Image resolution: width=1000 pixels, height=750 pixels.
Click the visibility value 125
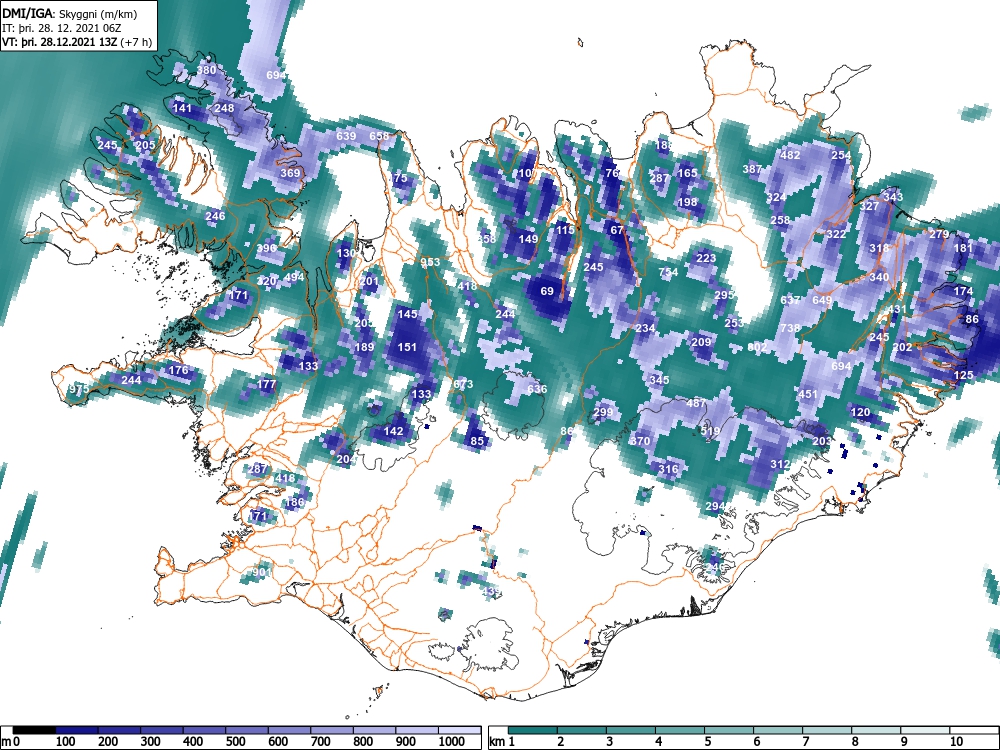[x=963, y=375]
